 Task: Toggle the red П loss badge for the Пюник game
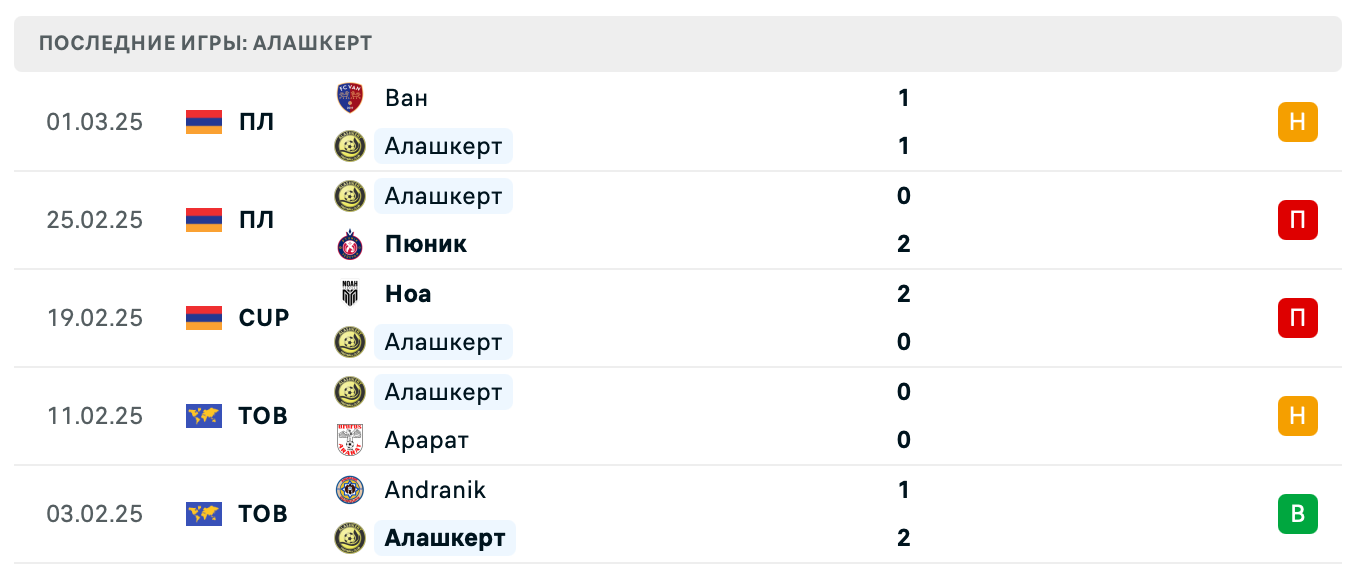pos(1298,220)
